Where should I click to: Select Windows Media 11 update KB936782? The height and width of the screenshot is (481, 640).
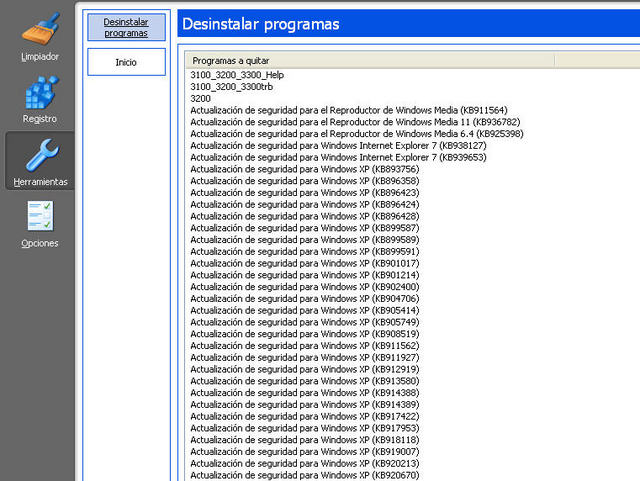click(355, 122)
